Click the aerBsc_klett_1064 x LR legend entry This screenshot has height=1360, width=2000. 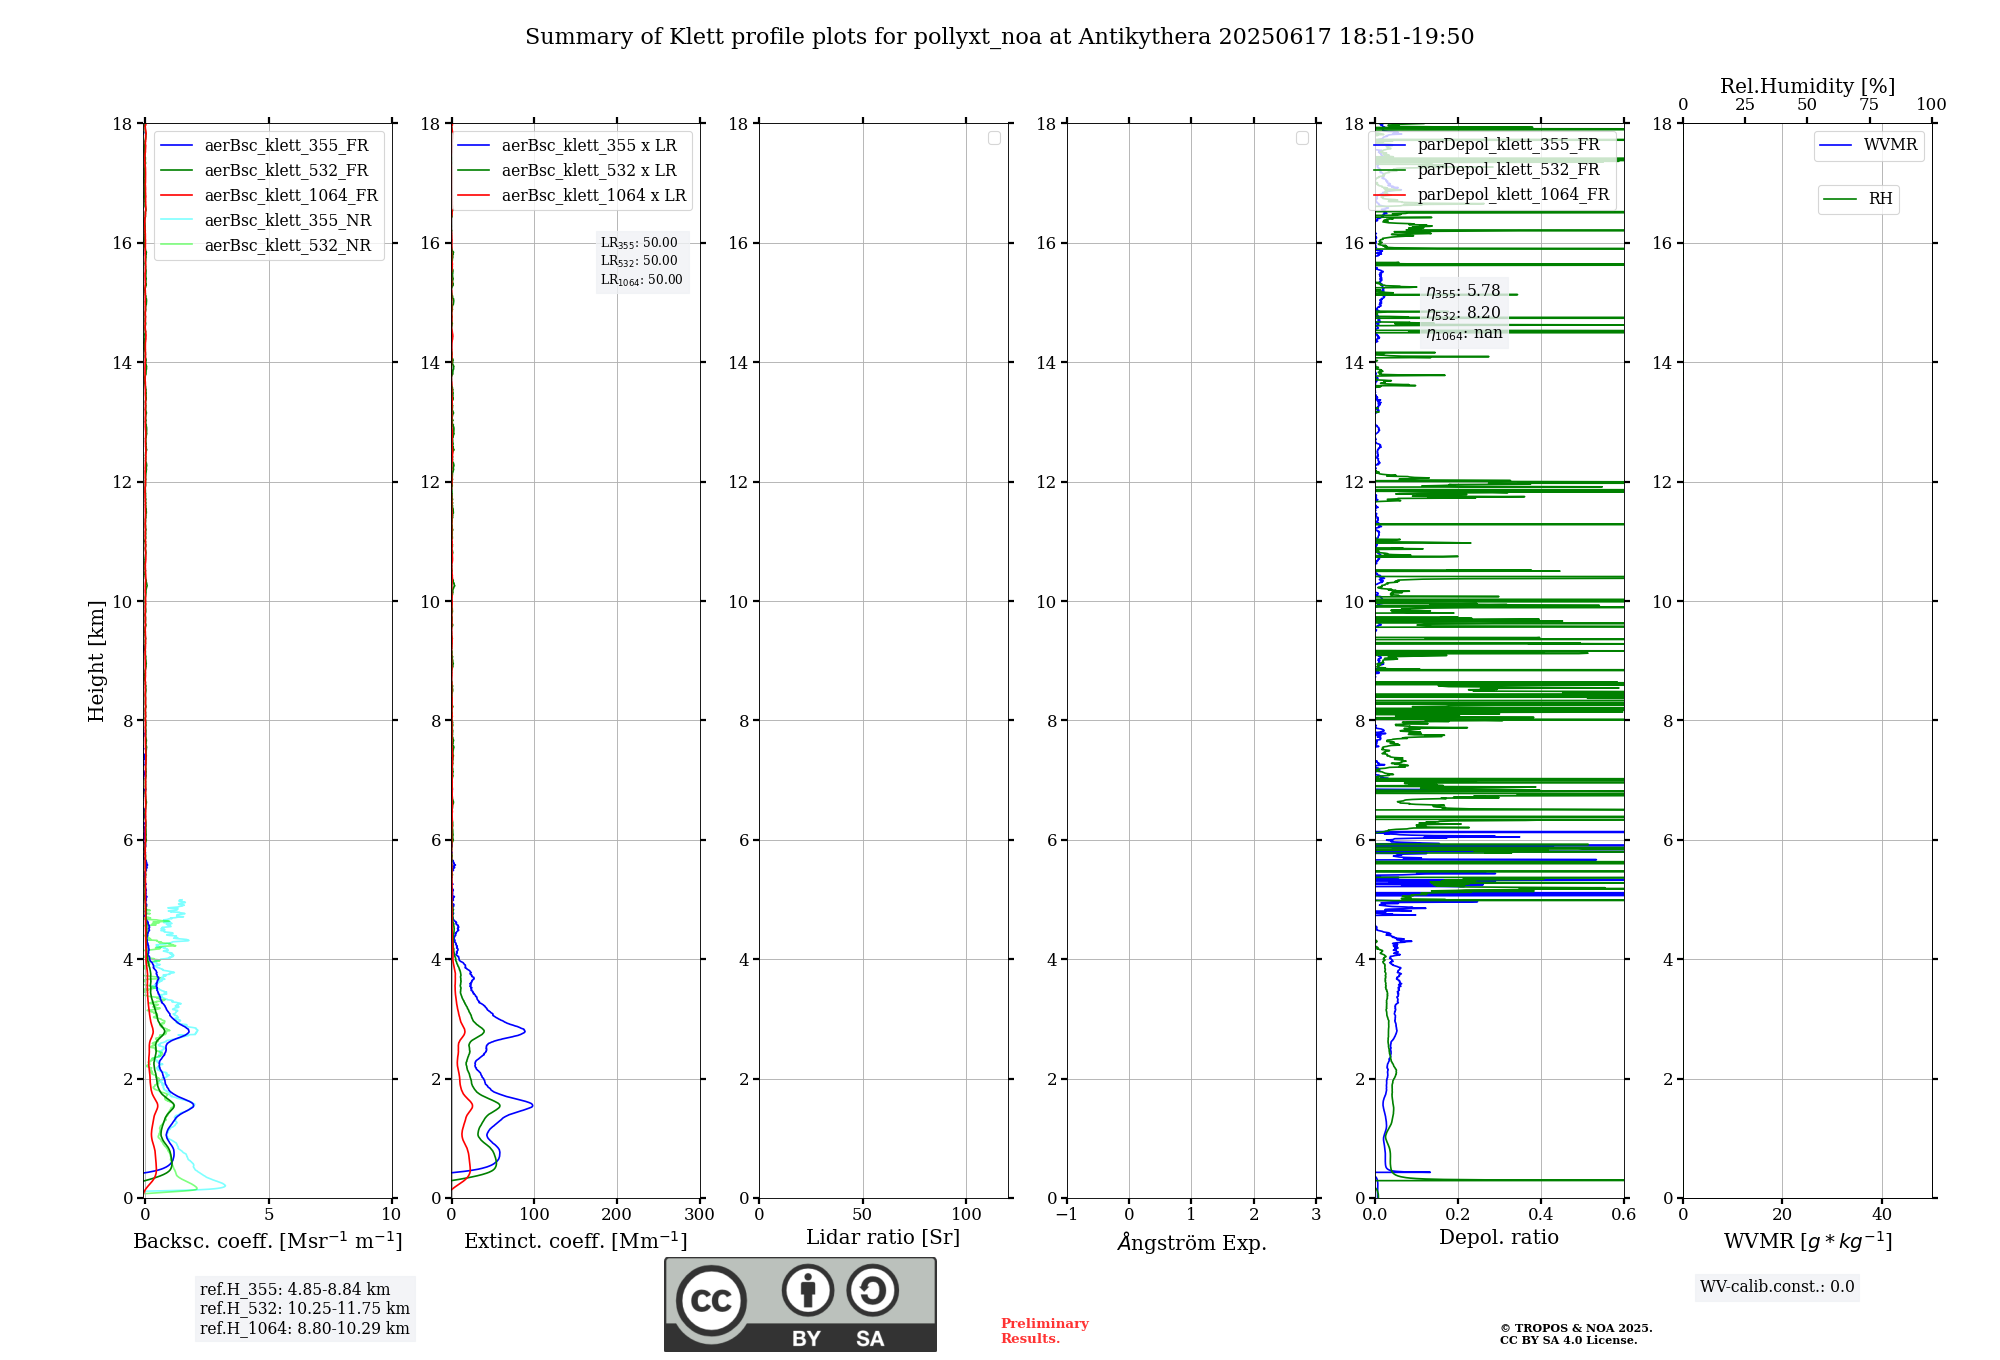click(572, 196)
